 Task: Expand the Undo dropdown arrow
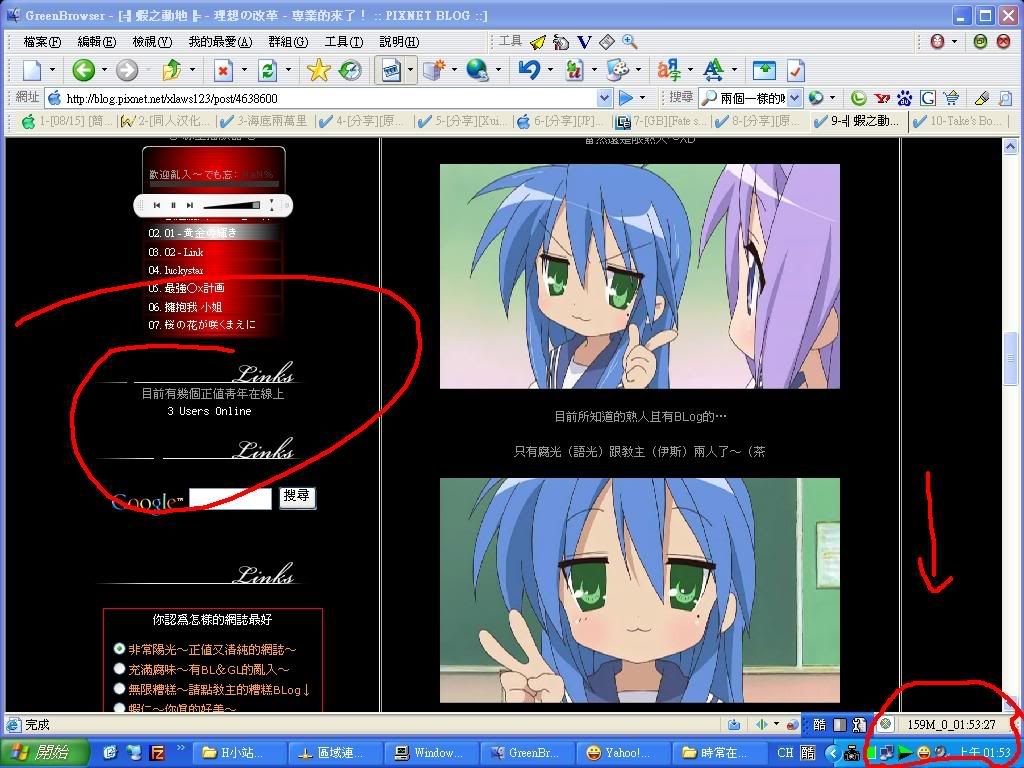[549, 70]
